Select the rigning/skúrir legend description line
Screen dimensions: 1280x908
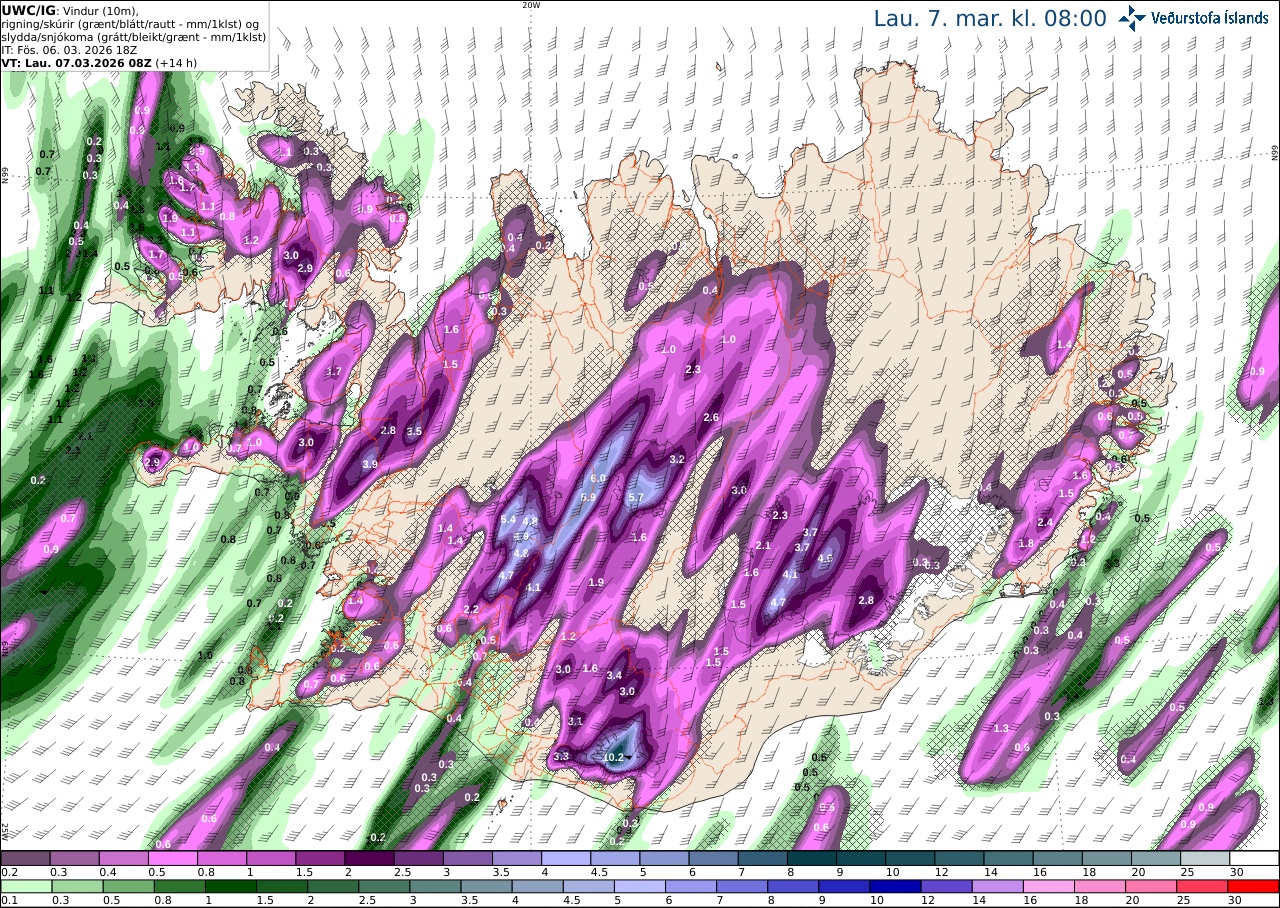[x=129, y=23]
